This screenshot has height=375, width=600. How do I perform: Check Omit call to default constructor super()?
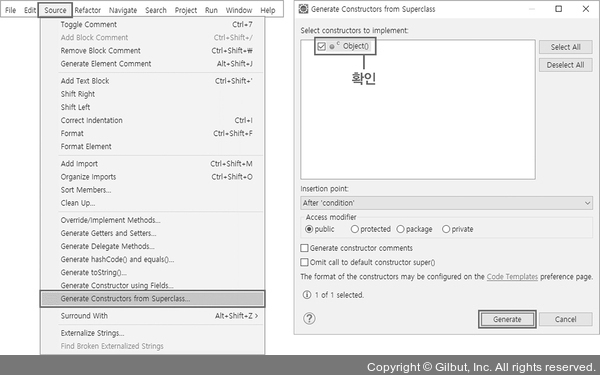pyautogui.click(x=304, y=262)
